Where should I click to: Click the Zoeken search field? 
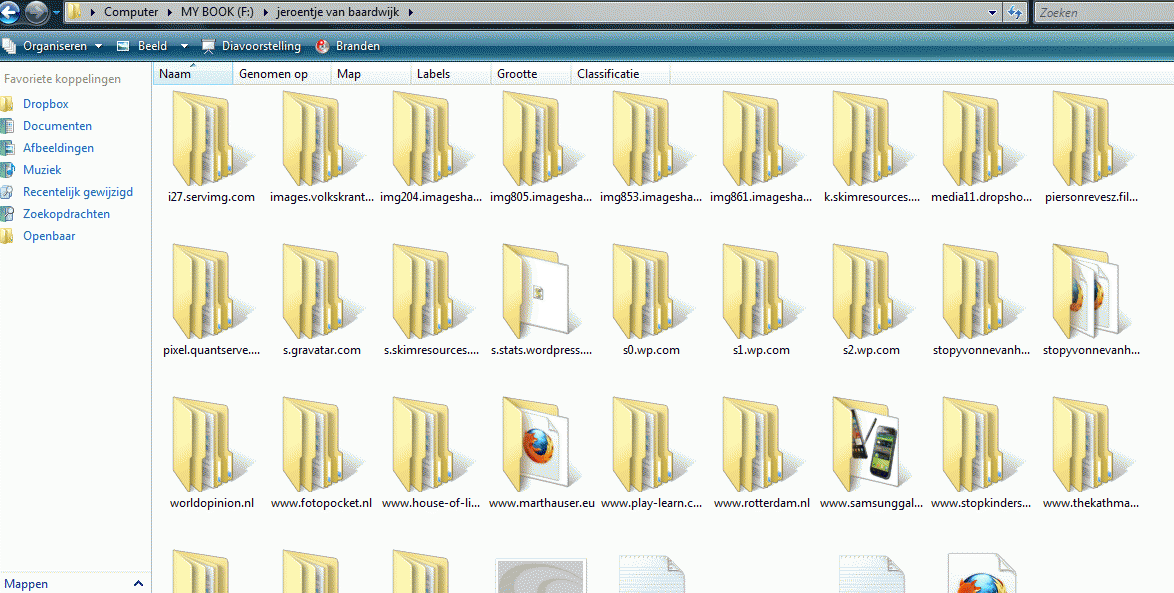(1104, 13)
